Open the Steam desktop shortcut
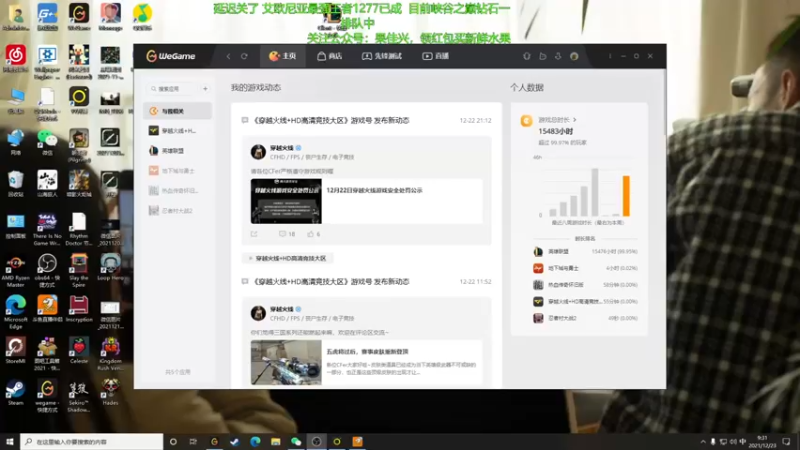 click(x=15, y=392)
